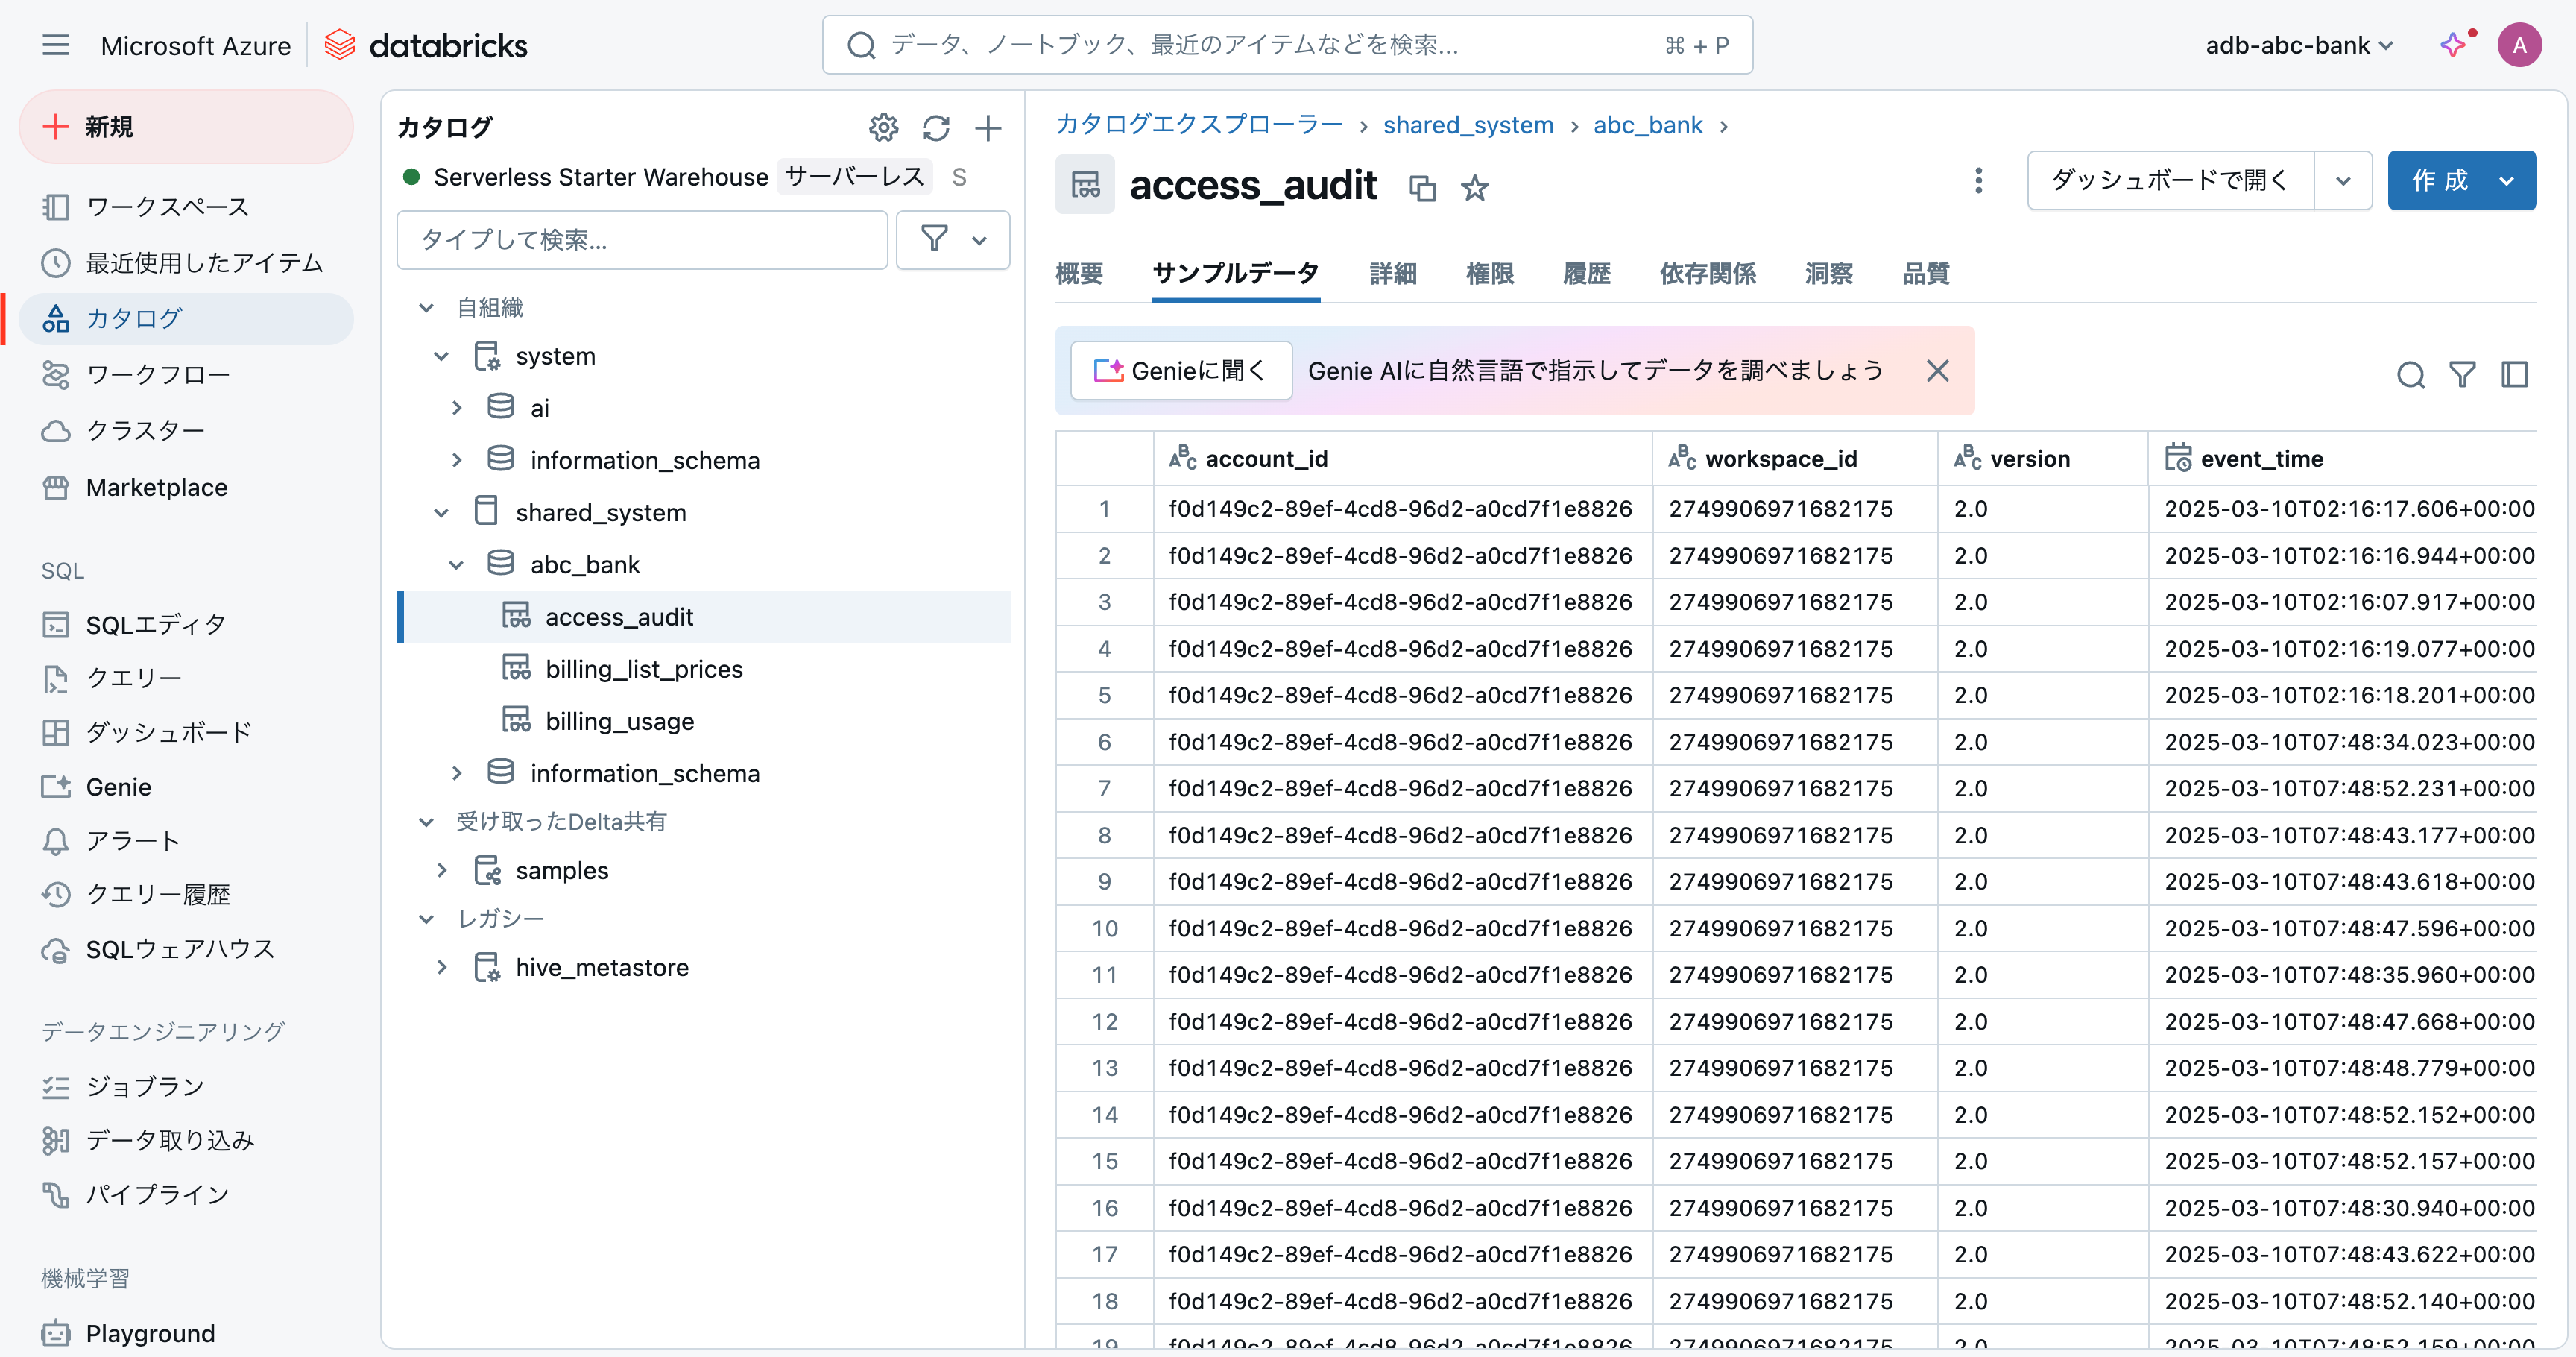
Task: Open the catalog filter dropdown
Action: pos(952,240)
